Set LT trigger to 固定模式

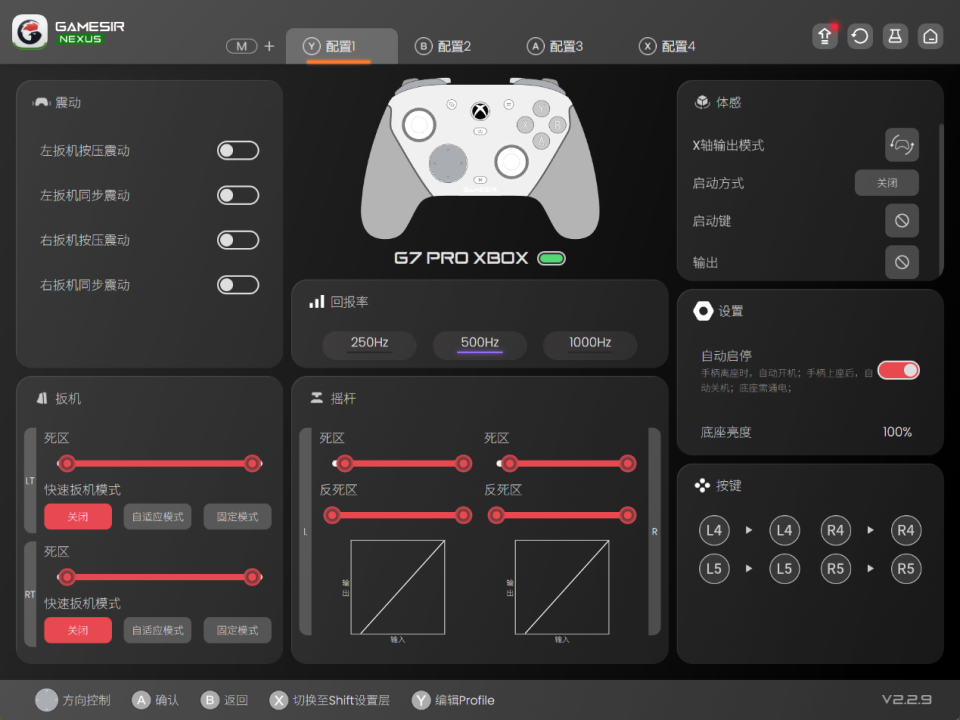point(238,517)
